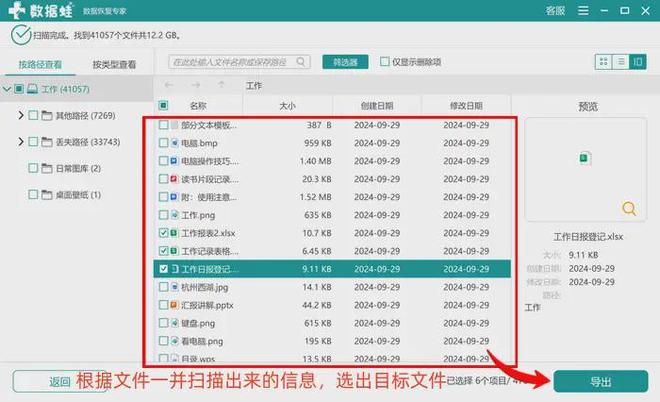
Task: Check the 汇报讲解.pptx file checkbox
Action: [x=163, y=305]
